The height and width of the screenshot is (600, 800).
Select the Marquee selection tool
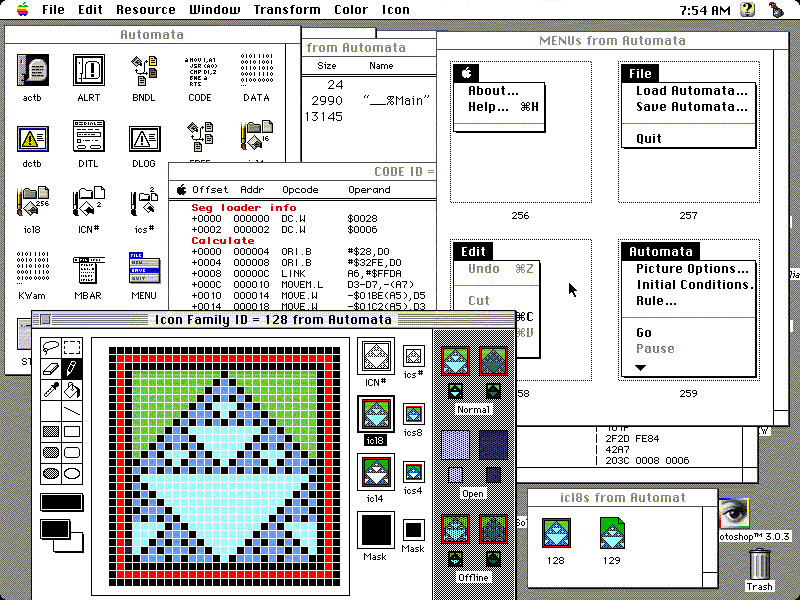tap(72, 348)
